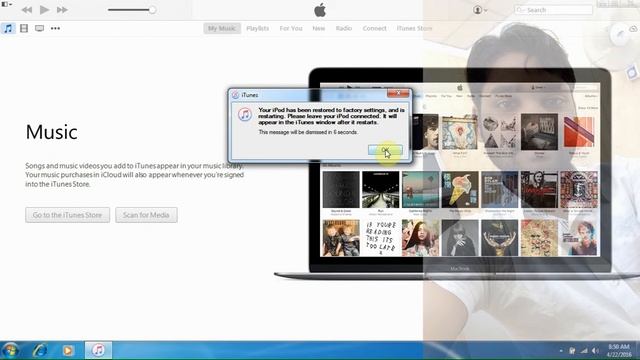Select the TV Shows monitor icon
This screenshot has width=640, height=360.
click(x=39, y=28)
